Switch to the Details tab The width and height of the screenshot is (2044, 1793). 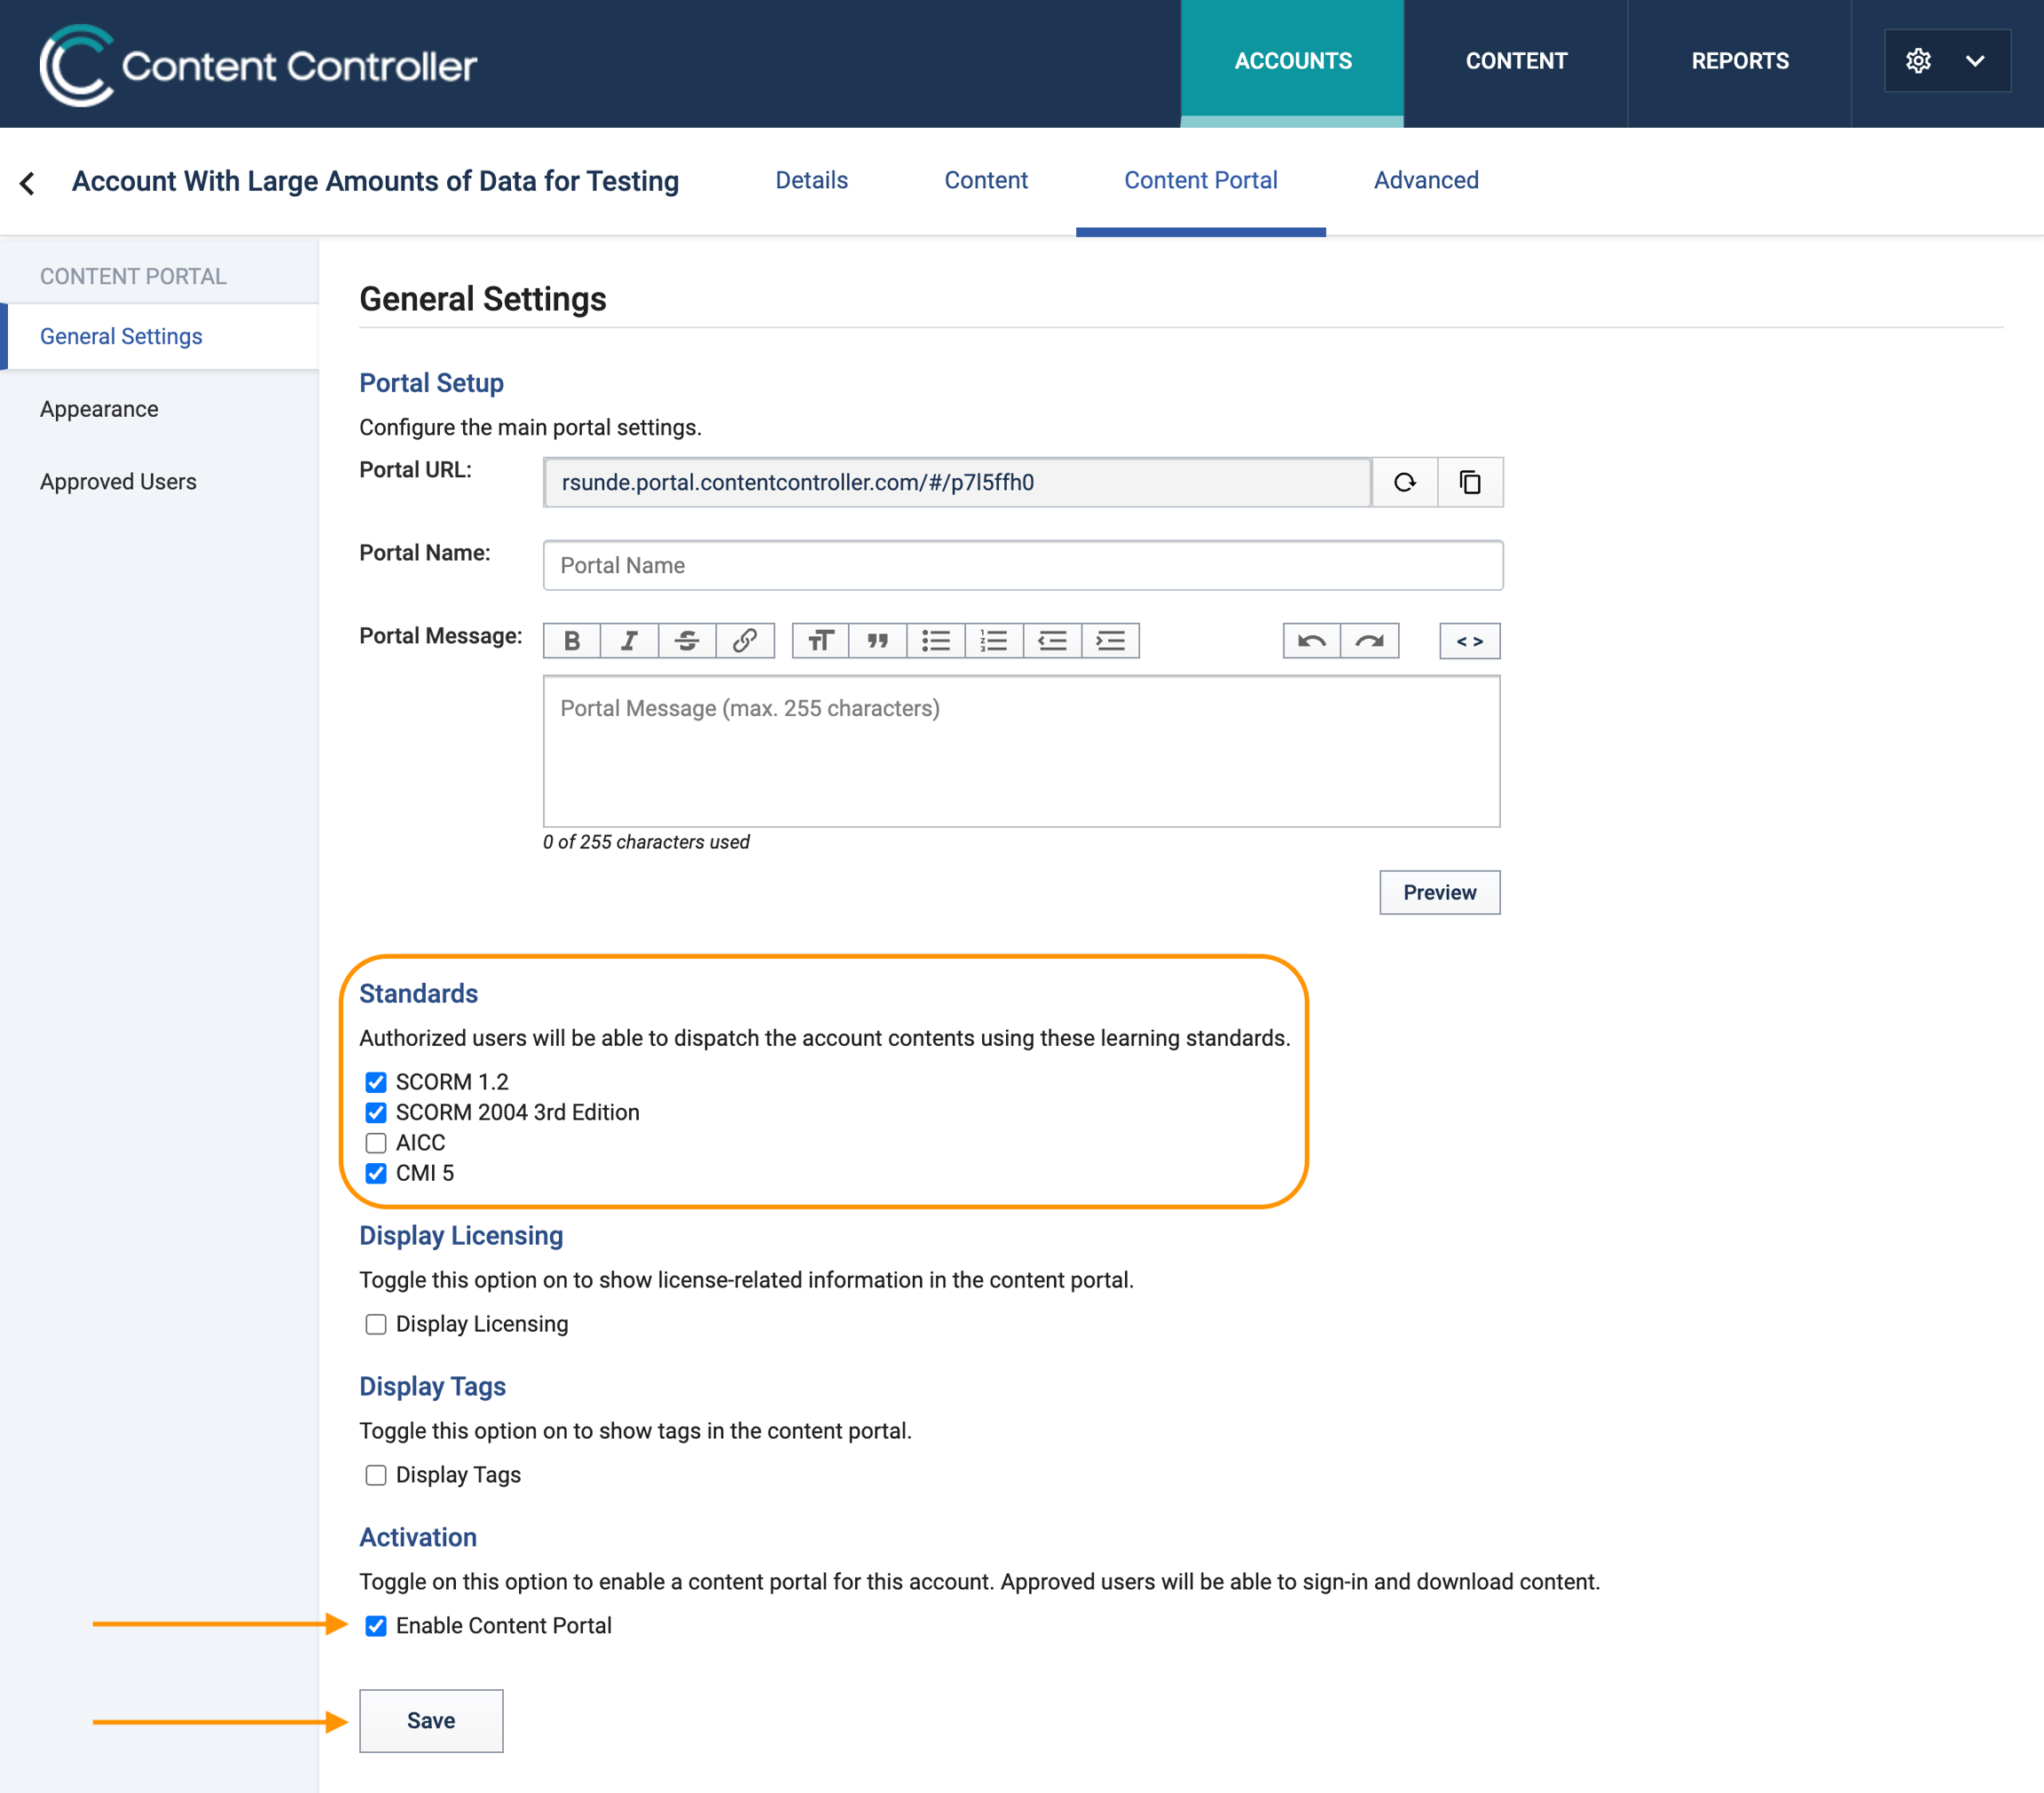point(811,180)
